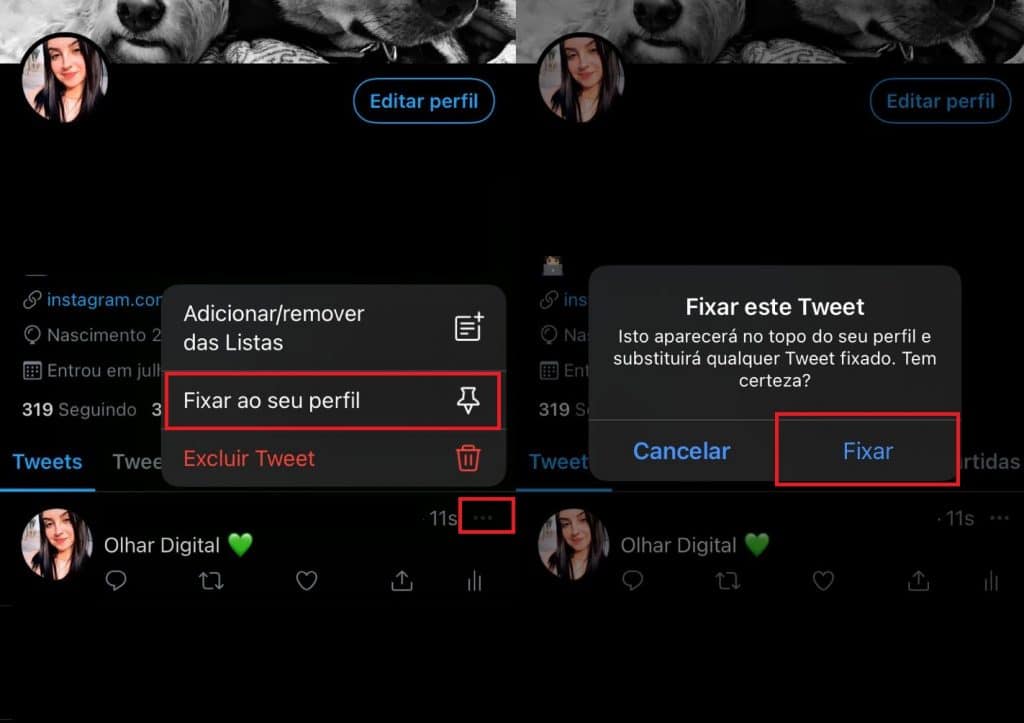This screenshot has width=1024, height=723.
Task: Dismiss the dialog with Cancelar
Action: tap(682, 451)
